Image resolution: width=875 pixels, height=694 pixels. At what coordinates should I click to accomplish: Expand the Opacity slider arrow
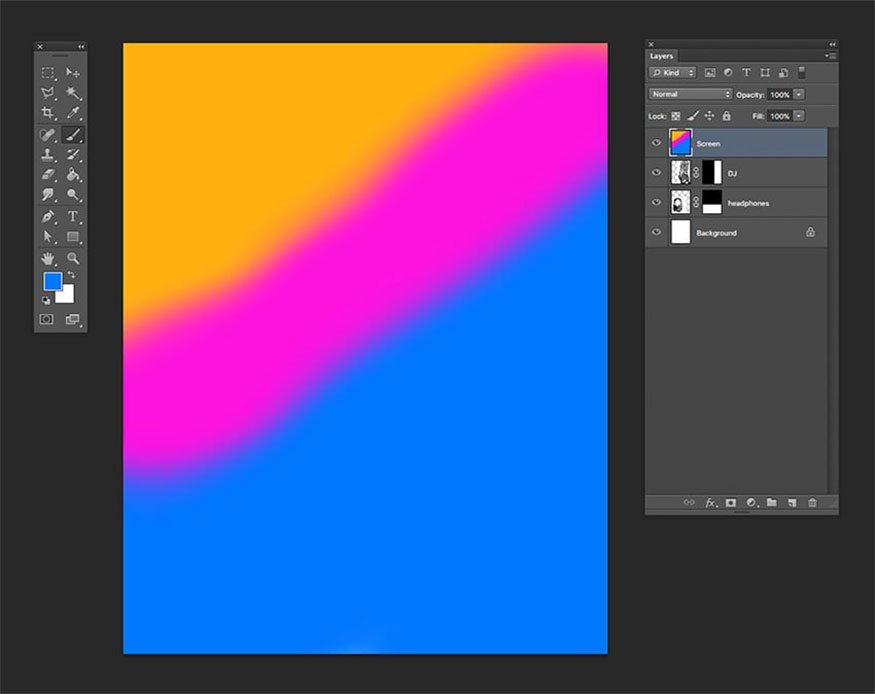coord(798,94)
